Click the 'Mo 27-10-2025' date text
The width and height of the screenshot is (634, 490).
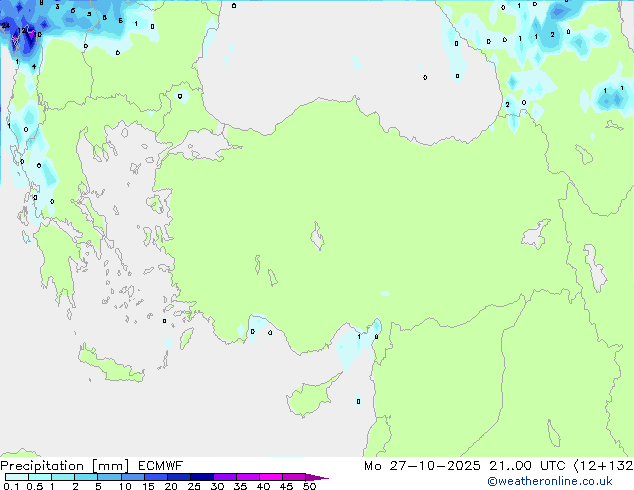[422, 466]
